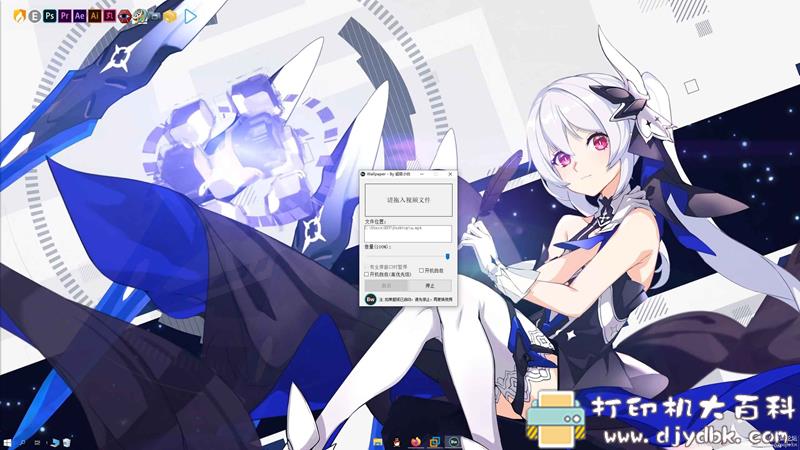
Task: Launch the Premiere Pro shortcut
Action: click(65, 16)
